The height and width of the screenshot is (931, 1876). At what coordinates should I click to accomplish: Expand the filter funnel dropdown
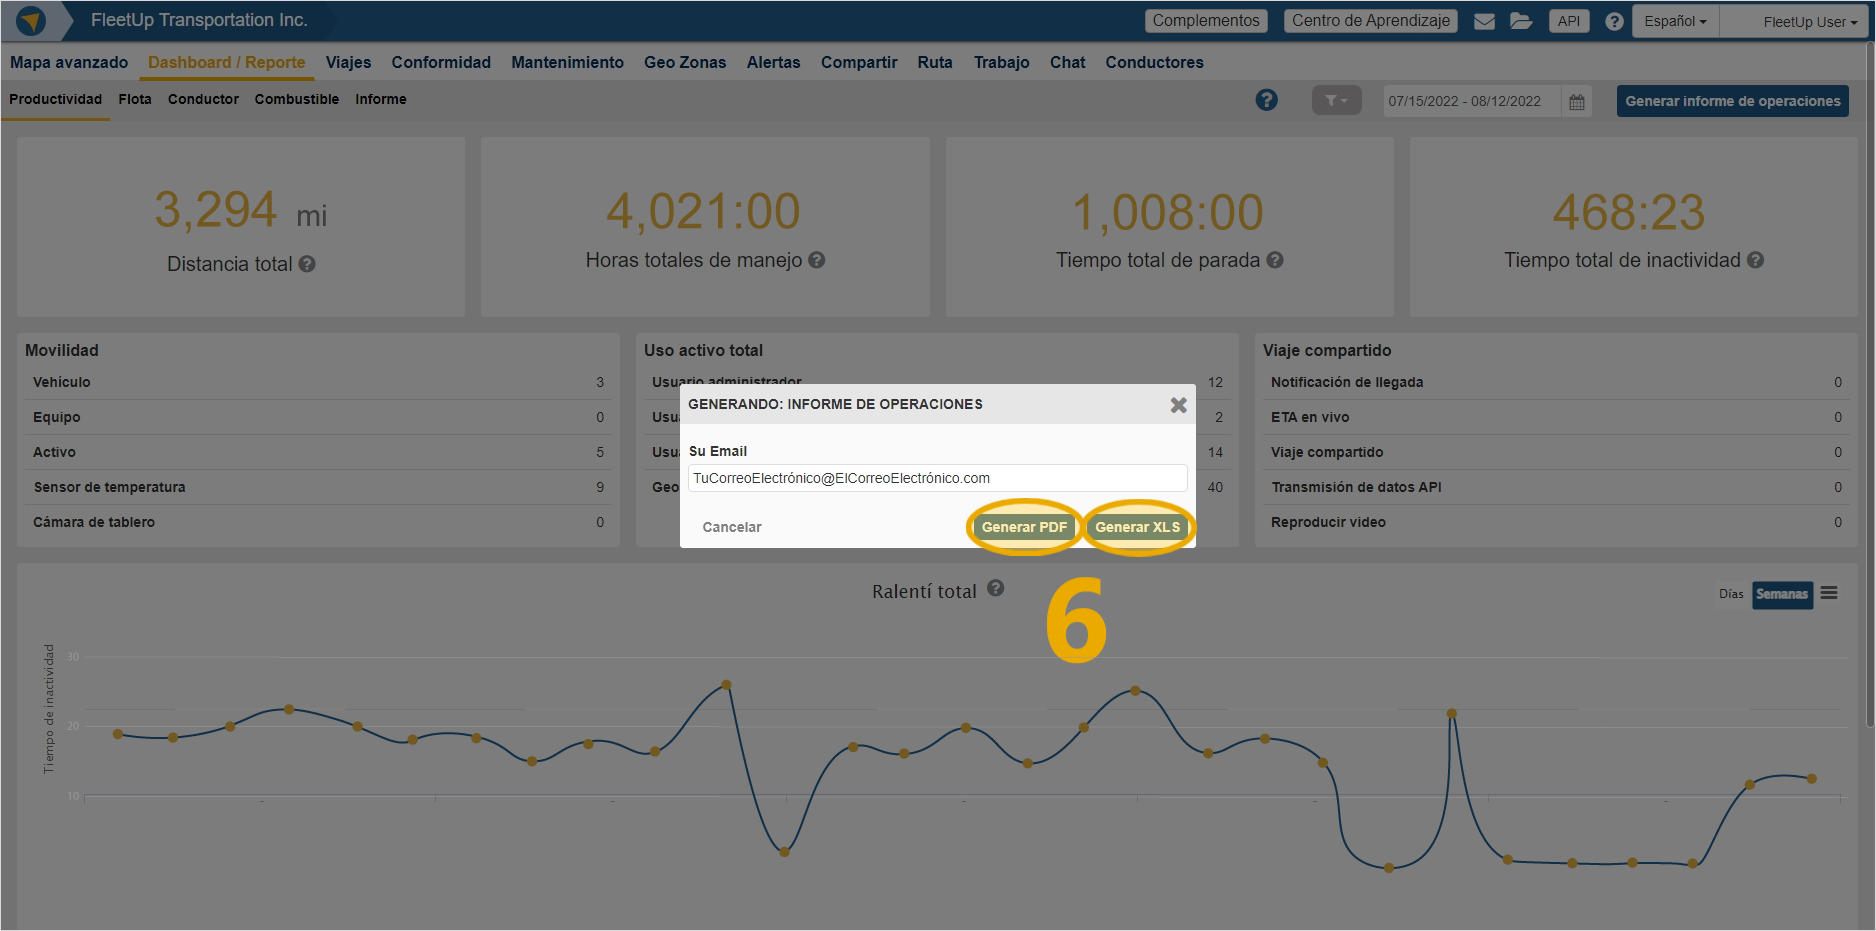click(1336, 101)
